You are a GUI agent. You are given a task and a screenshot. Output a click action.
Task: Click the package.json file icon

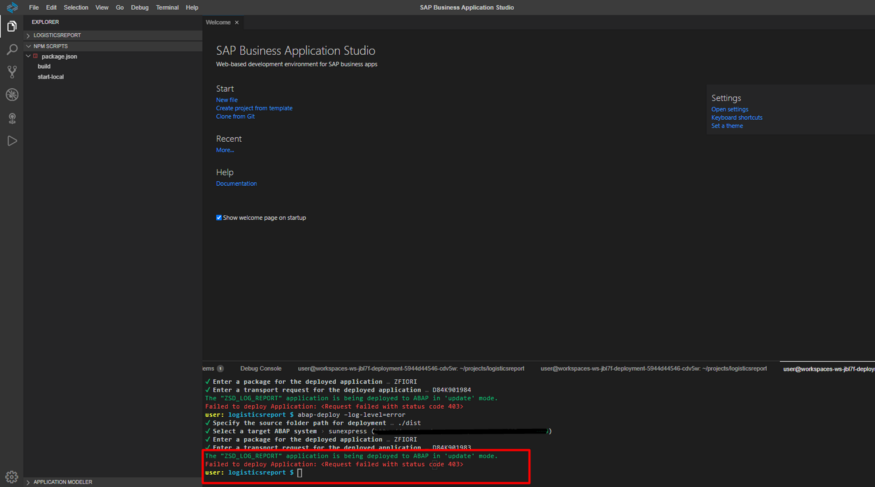[36, 56]
